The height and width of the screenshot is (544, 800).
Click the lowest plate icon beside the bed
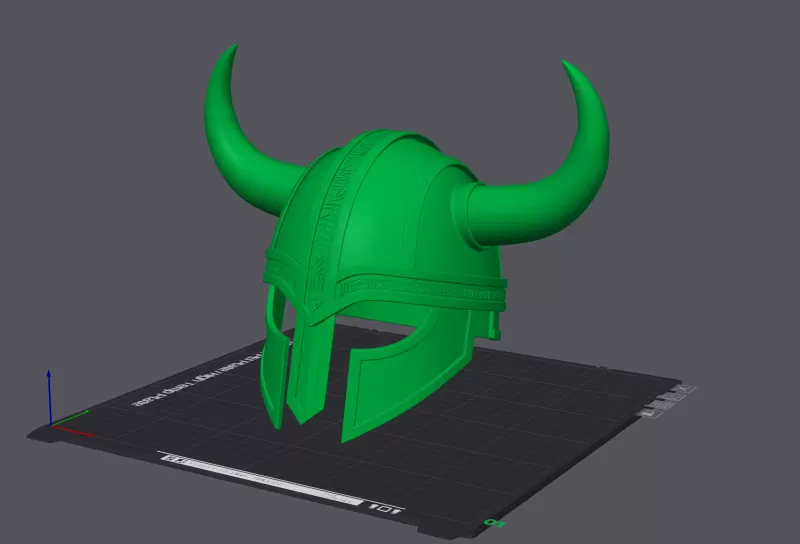(x=650, y=411)
